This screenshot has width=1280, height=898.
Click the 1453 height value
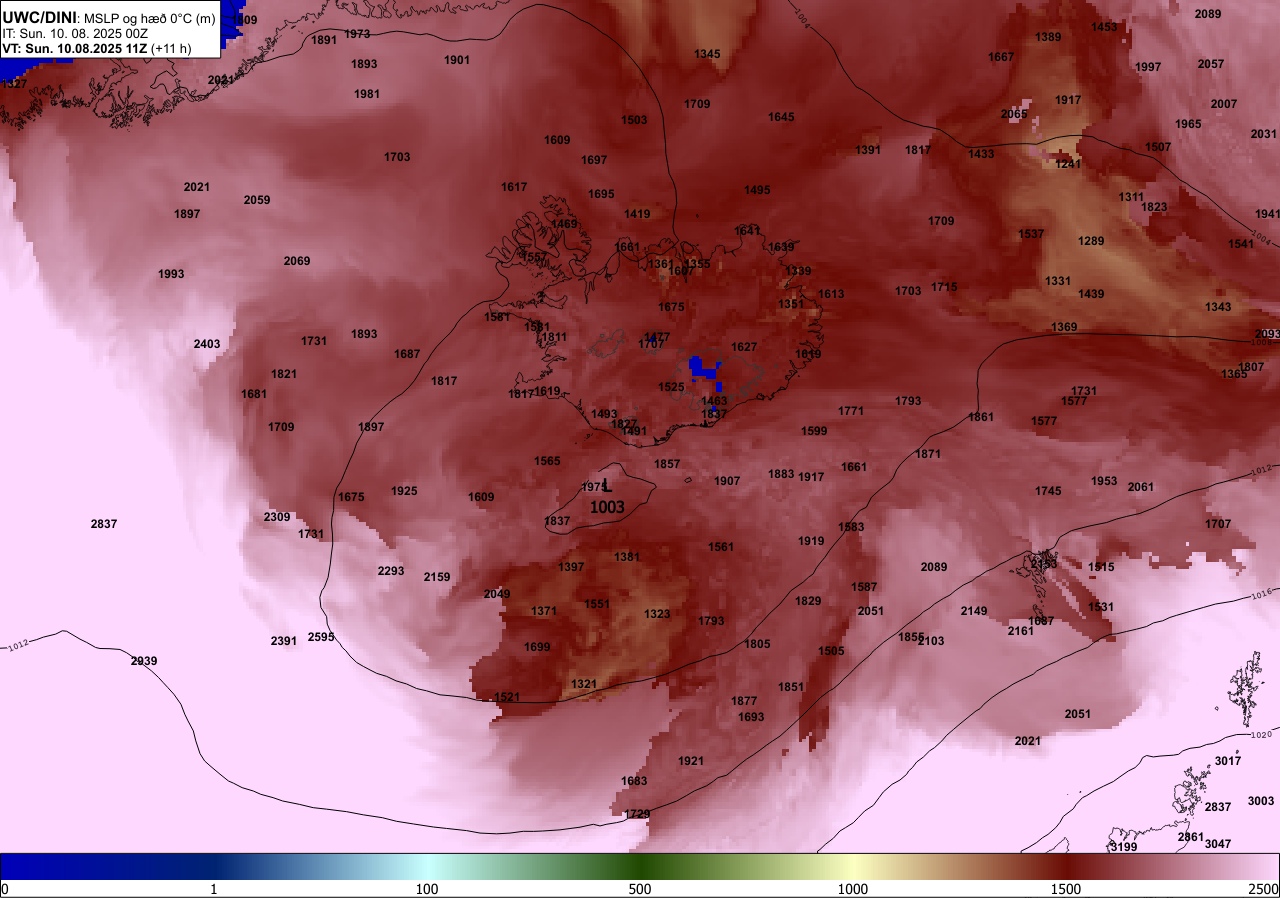click(x=1104, y=27)
